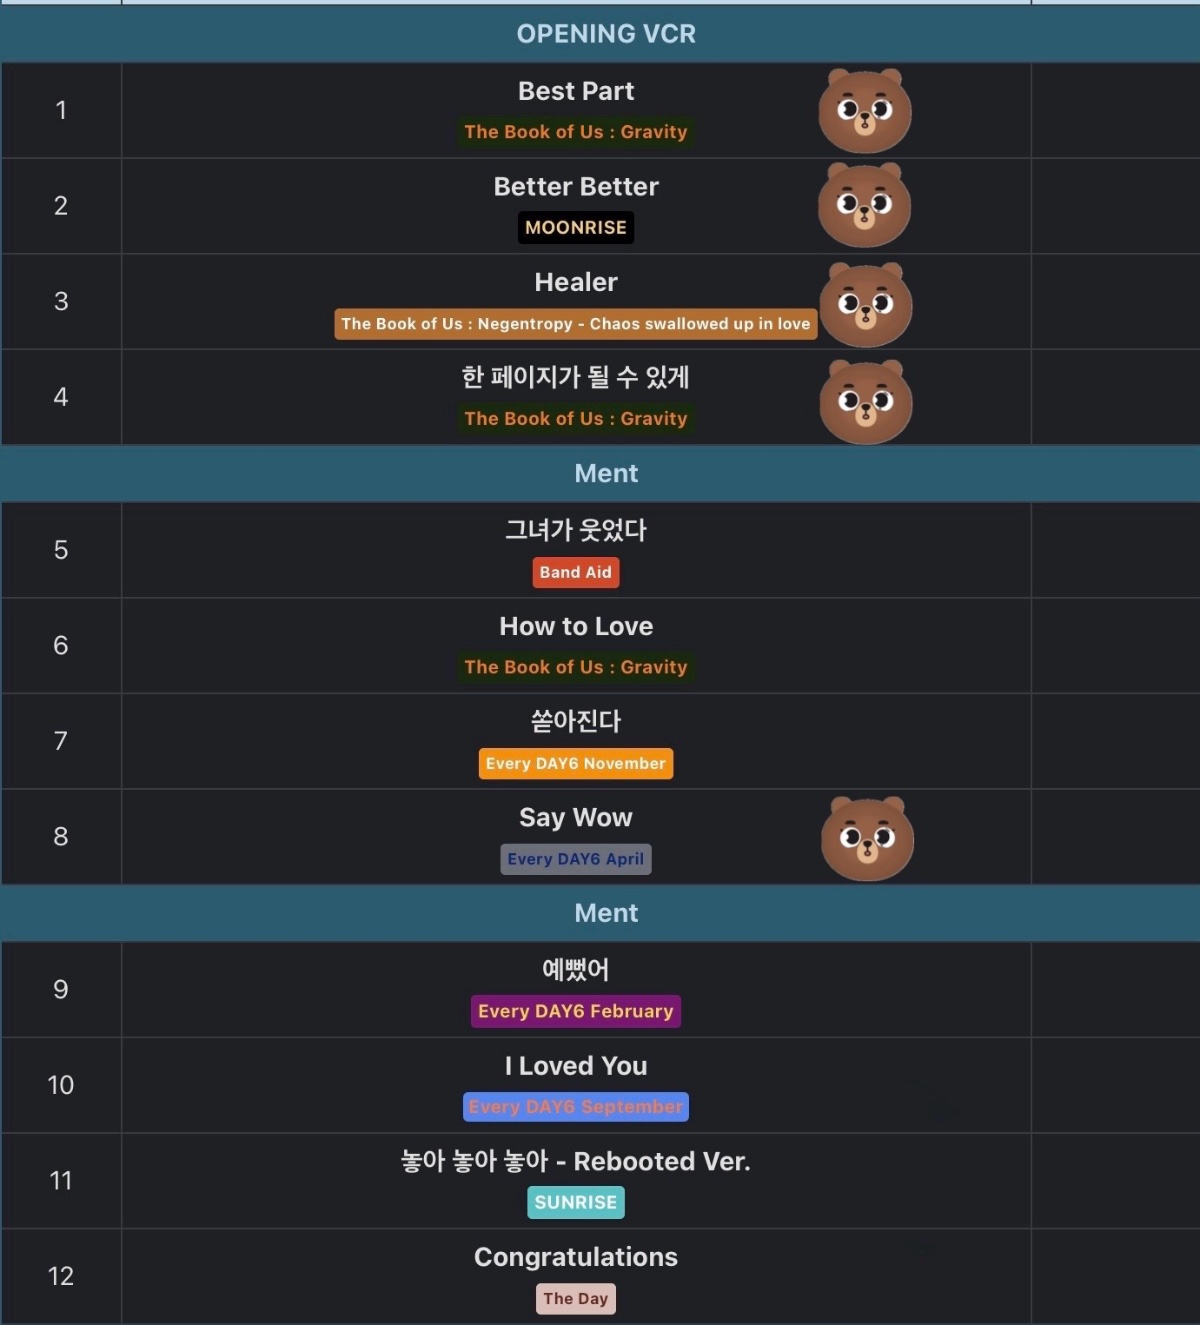Click The Day album tag
This screenshot has height=1325, width=1200.
point(576,1299)
